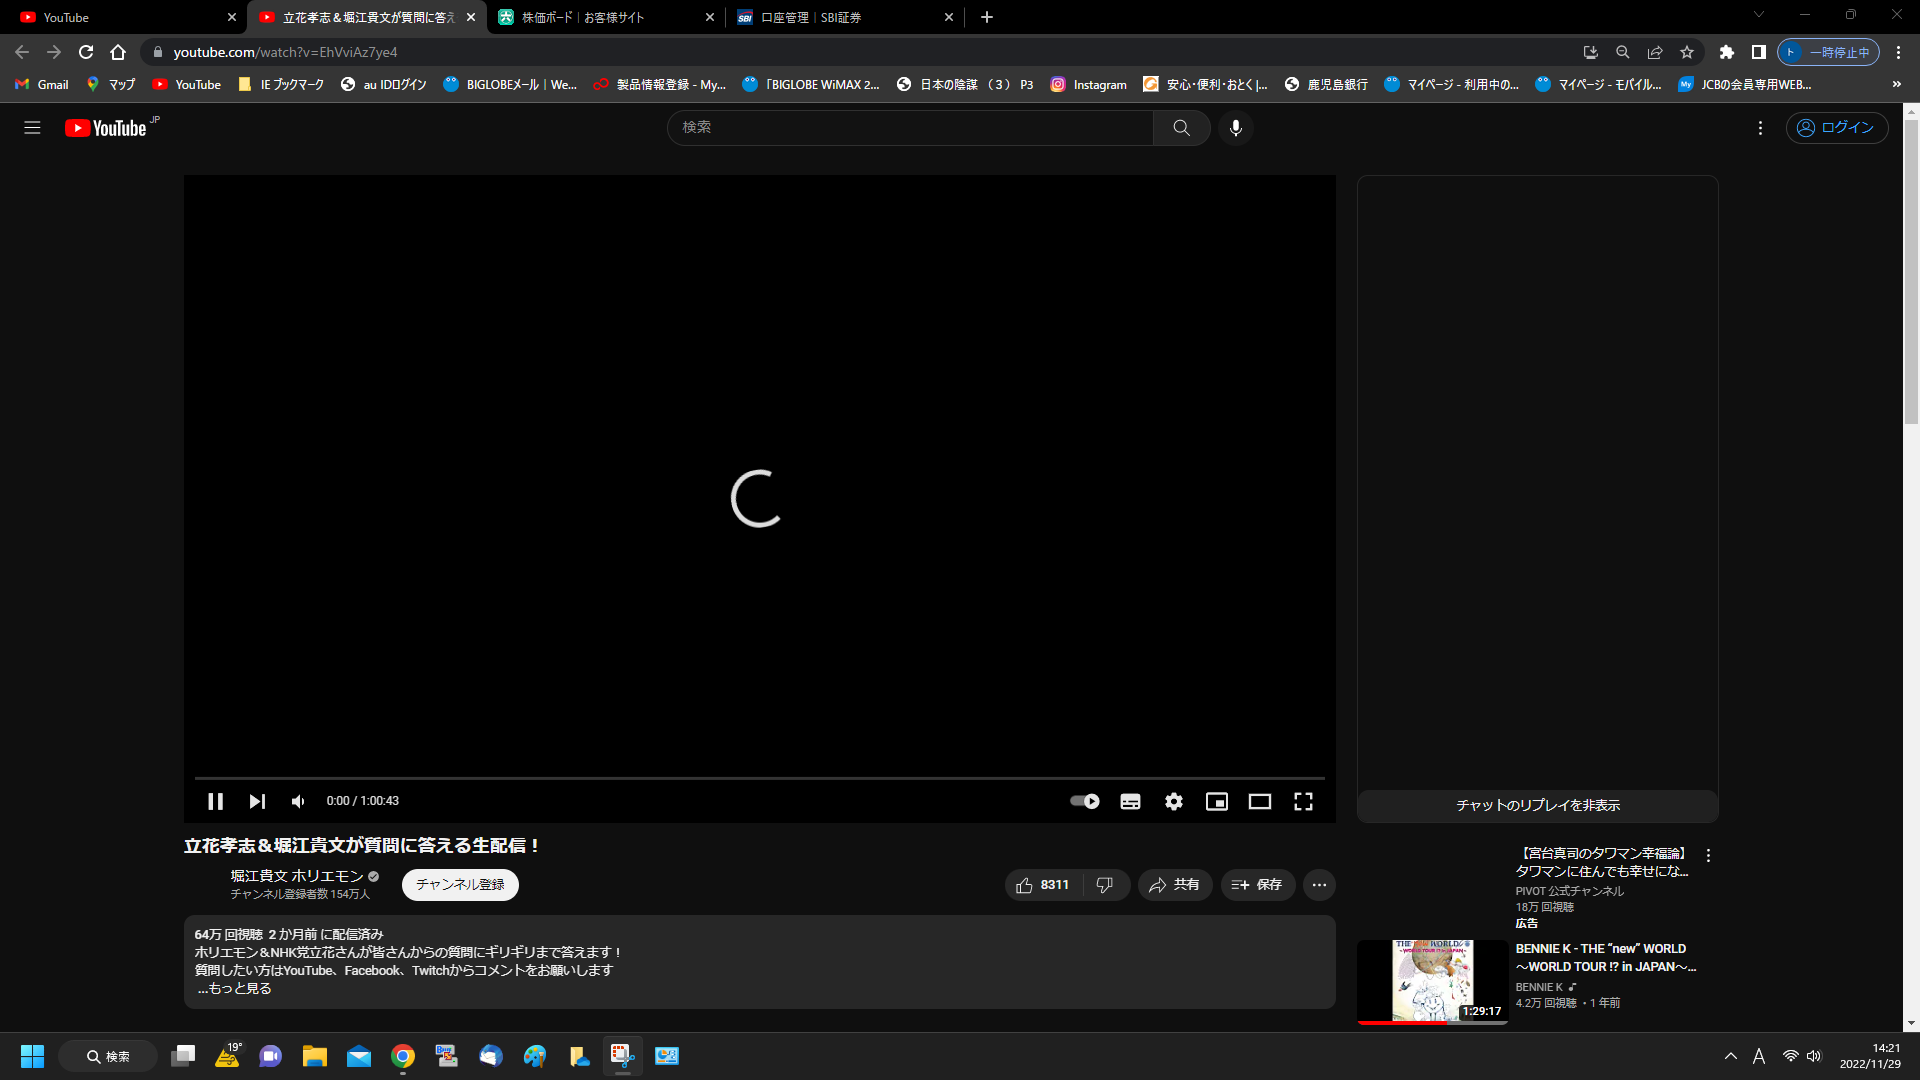The width and height of the screenshot is (1920, 1080).
Task: Click the チャンネル登録 subscribe button
Action: [460, 885]
